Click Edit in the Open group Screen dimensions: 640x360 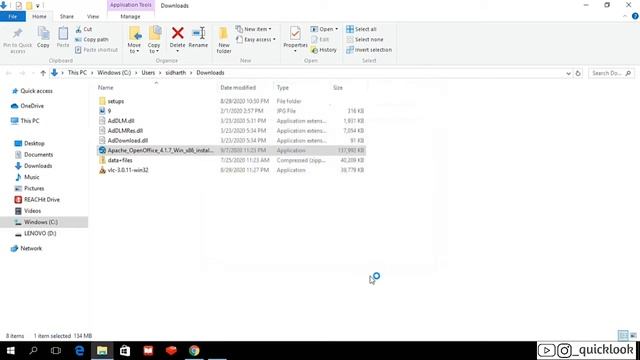pyautogui.click(x=320, y=40)
